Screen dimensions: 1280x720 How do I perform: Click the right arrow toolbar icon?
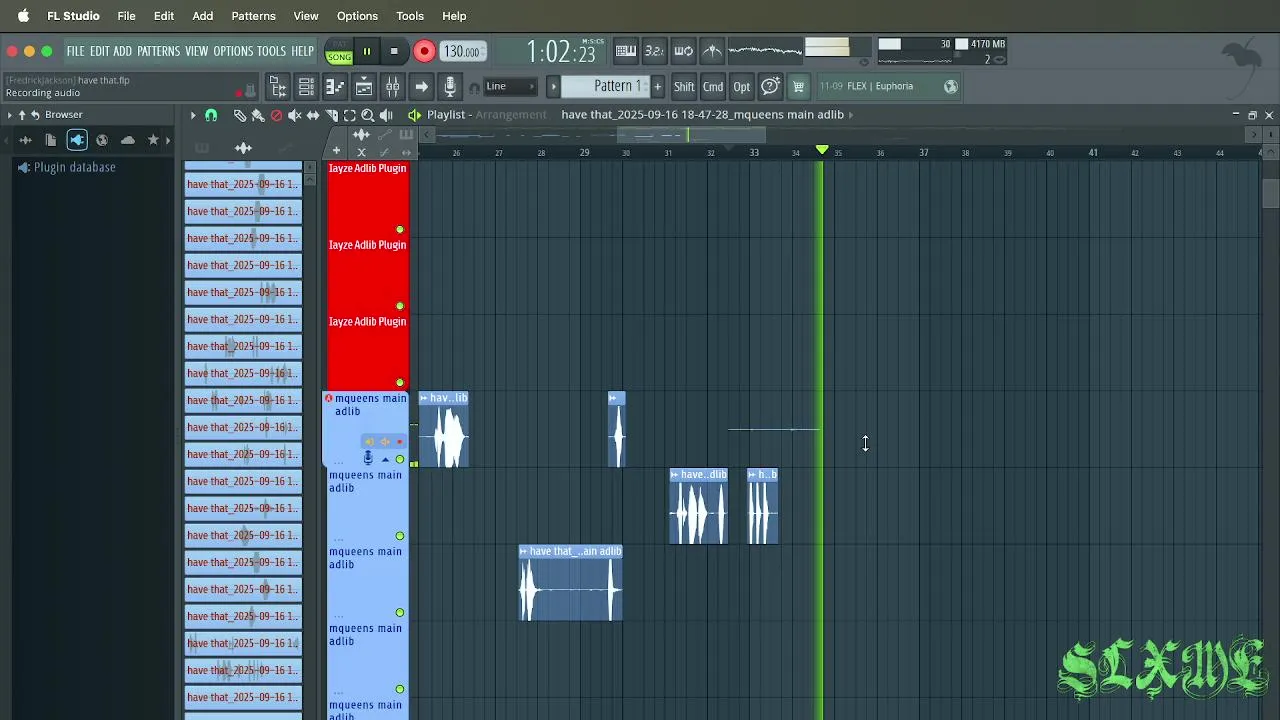421,87
